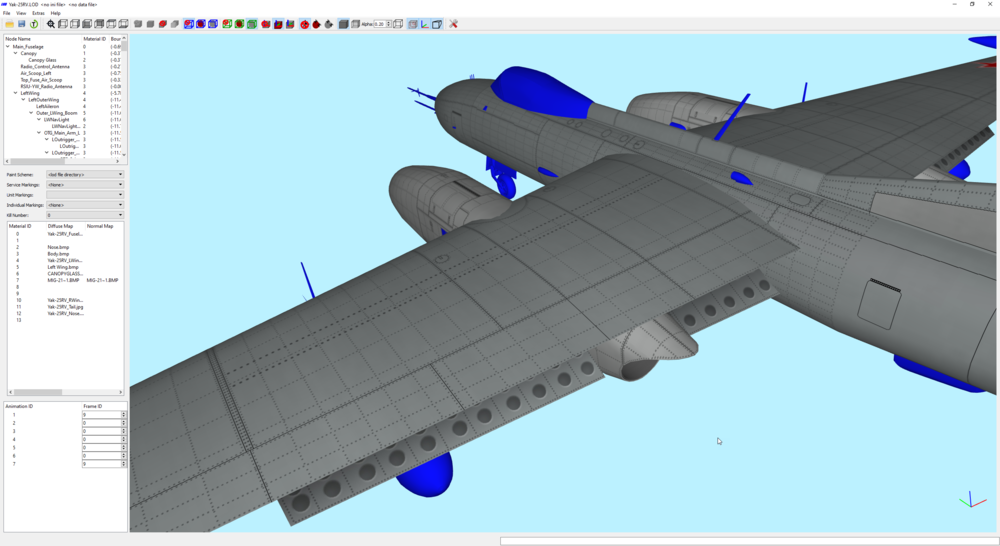Click the green reload icon
Image resolution: width=1000 pixels, height=546 pixels.
[x=34, y=24]
